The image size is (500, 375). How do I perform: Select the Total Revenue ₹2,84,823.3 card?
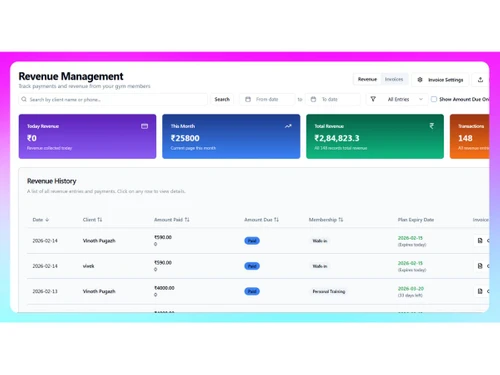(x=375, y=136)
